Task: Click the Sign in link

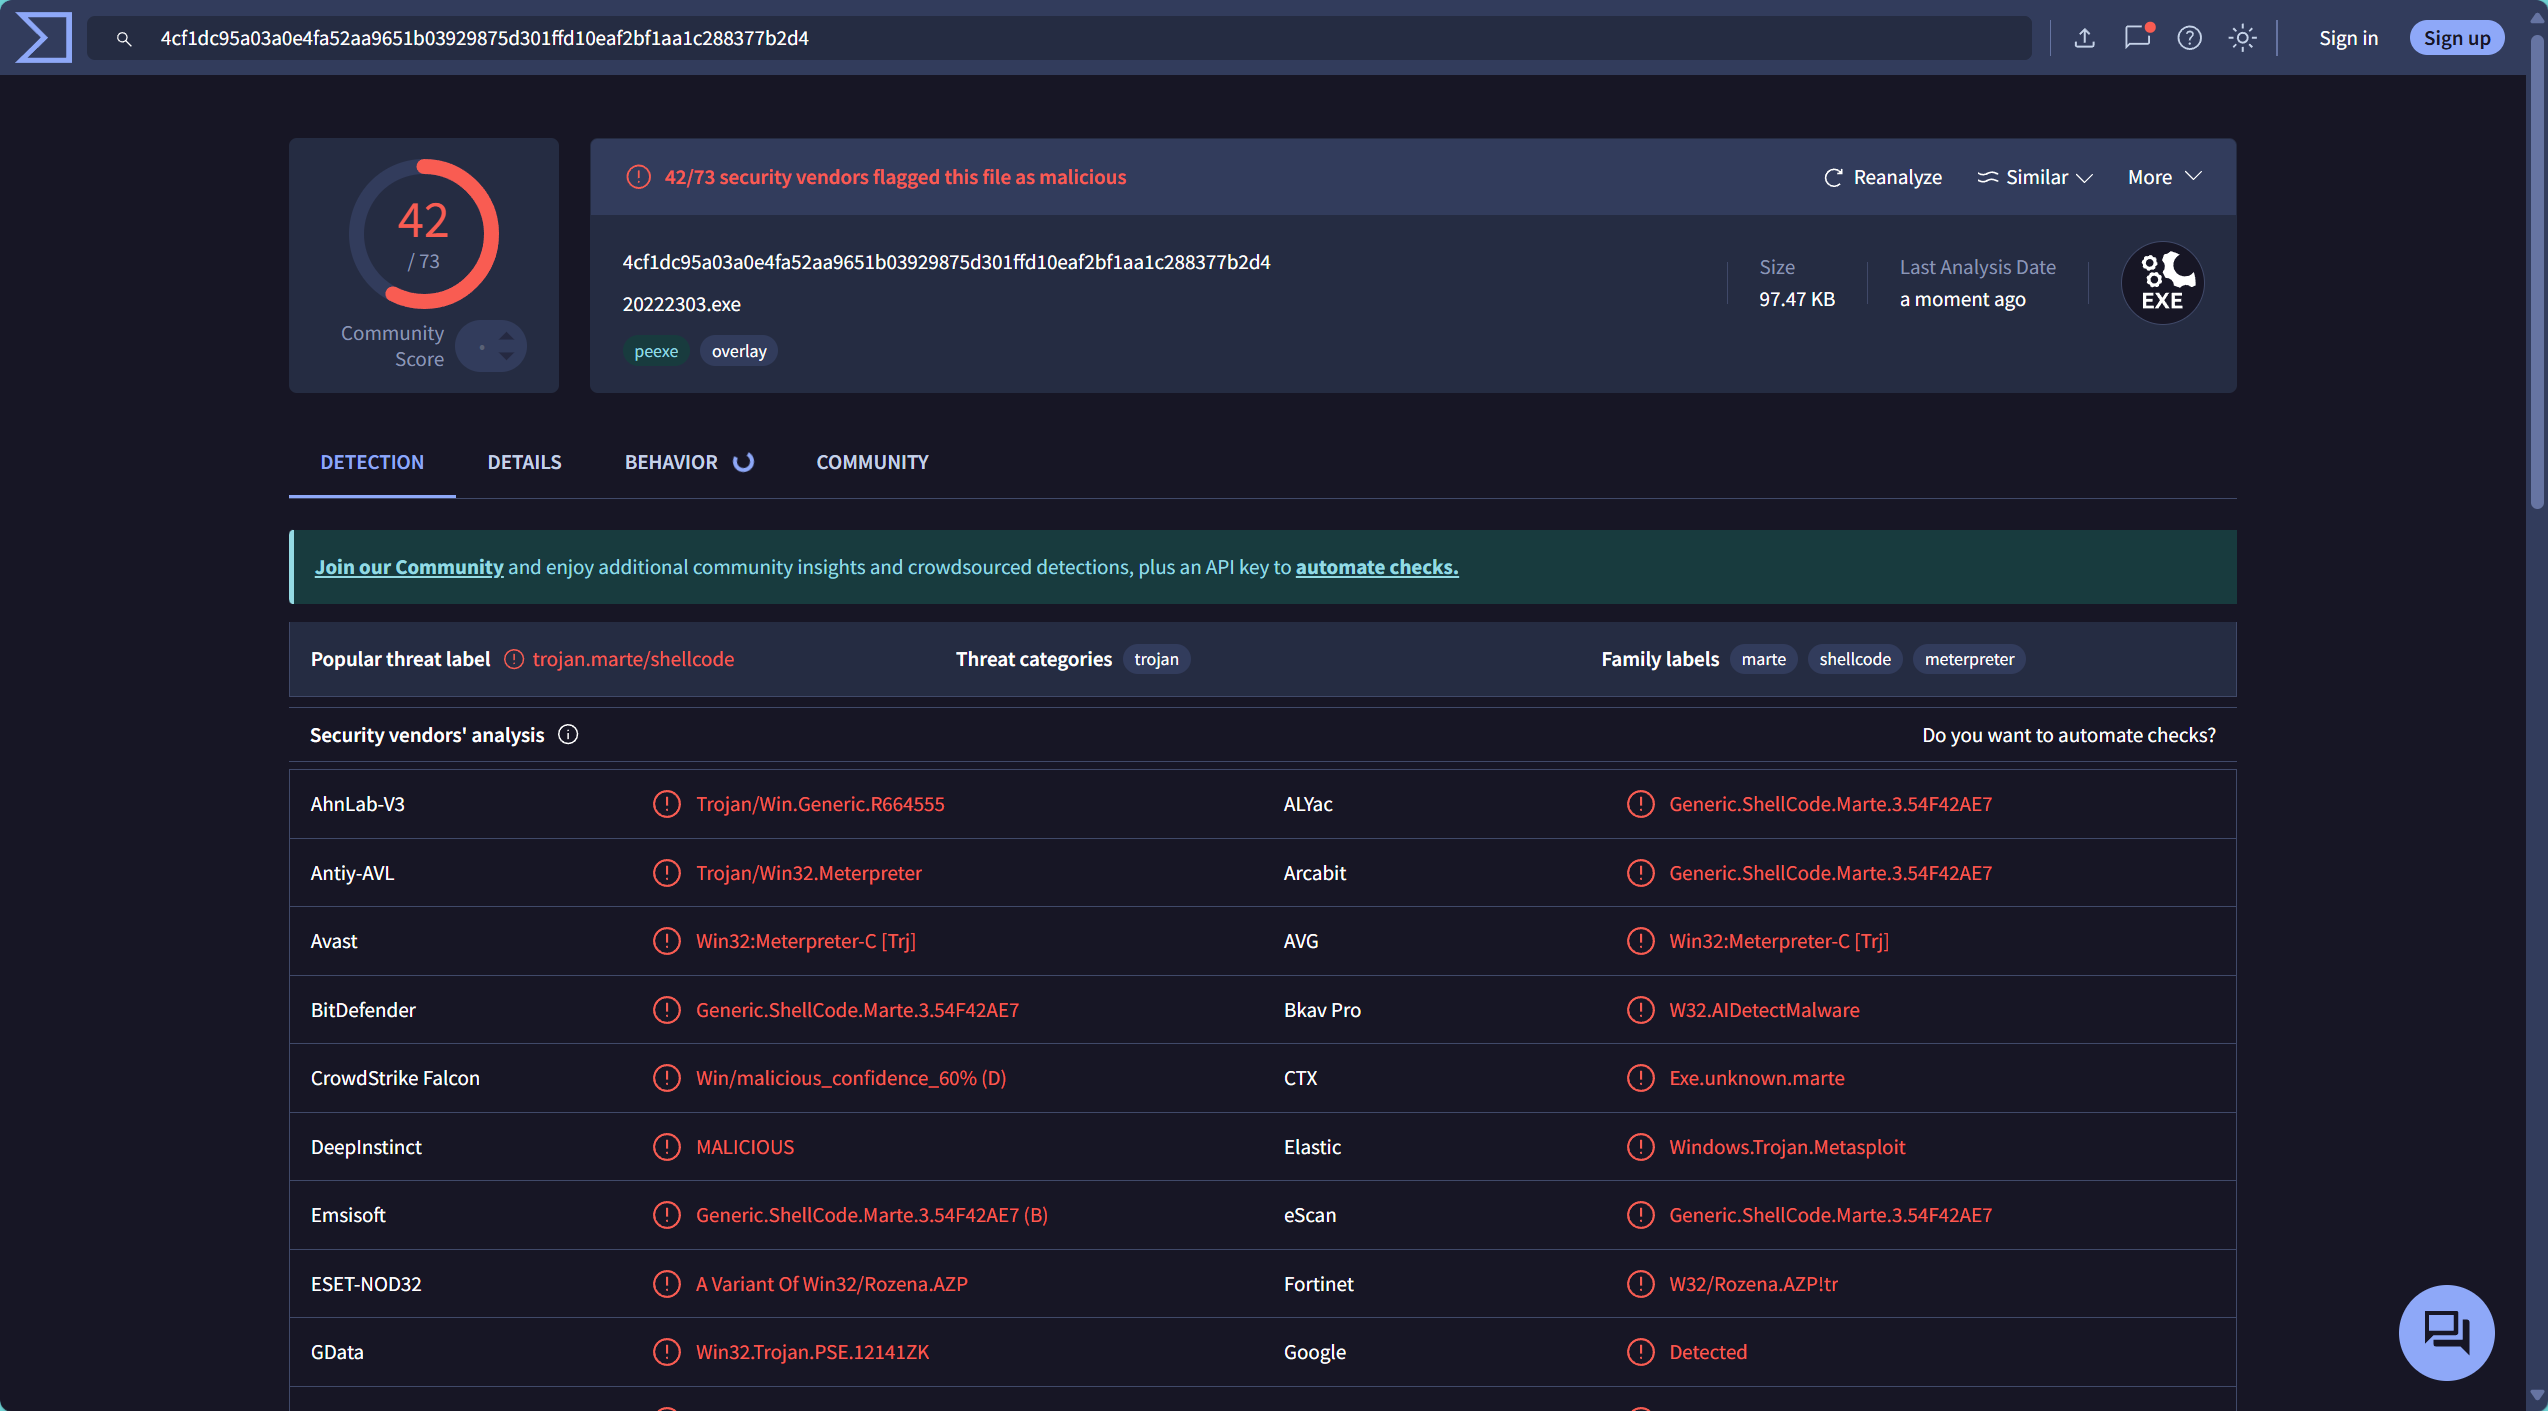Action: point(2348,38)
